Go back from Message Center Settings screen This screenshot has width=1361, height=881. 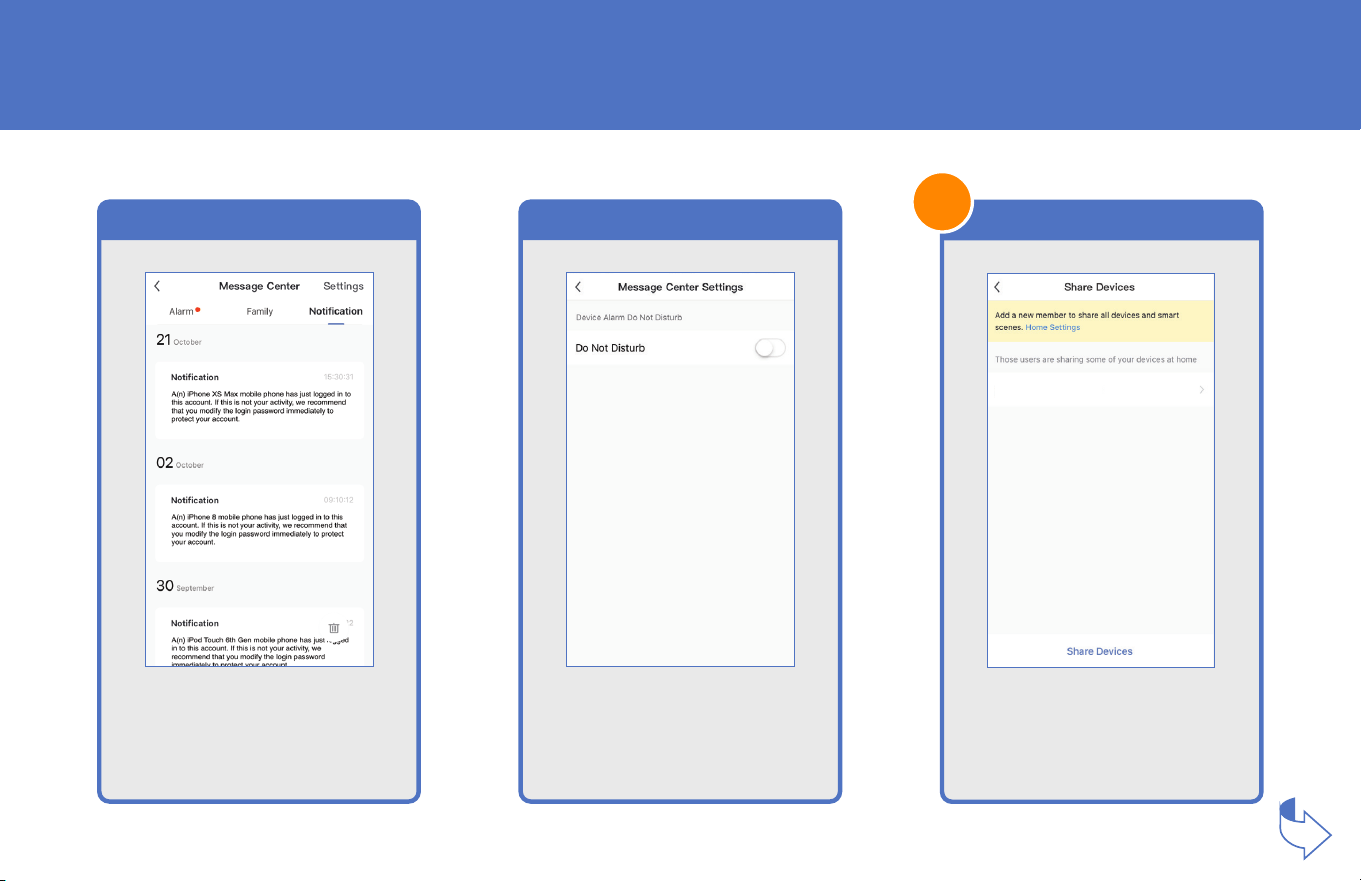[578, 287]
